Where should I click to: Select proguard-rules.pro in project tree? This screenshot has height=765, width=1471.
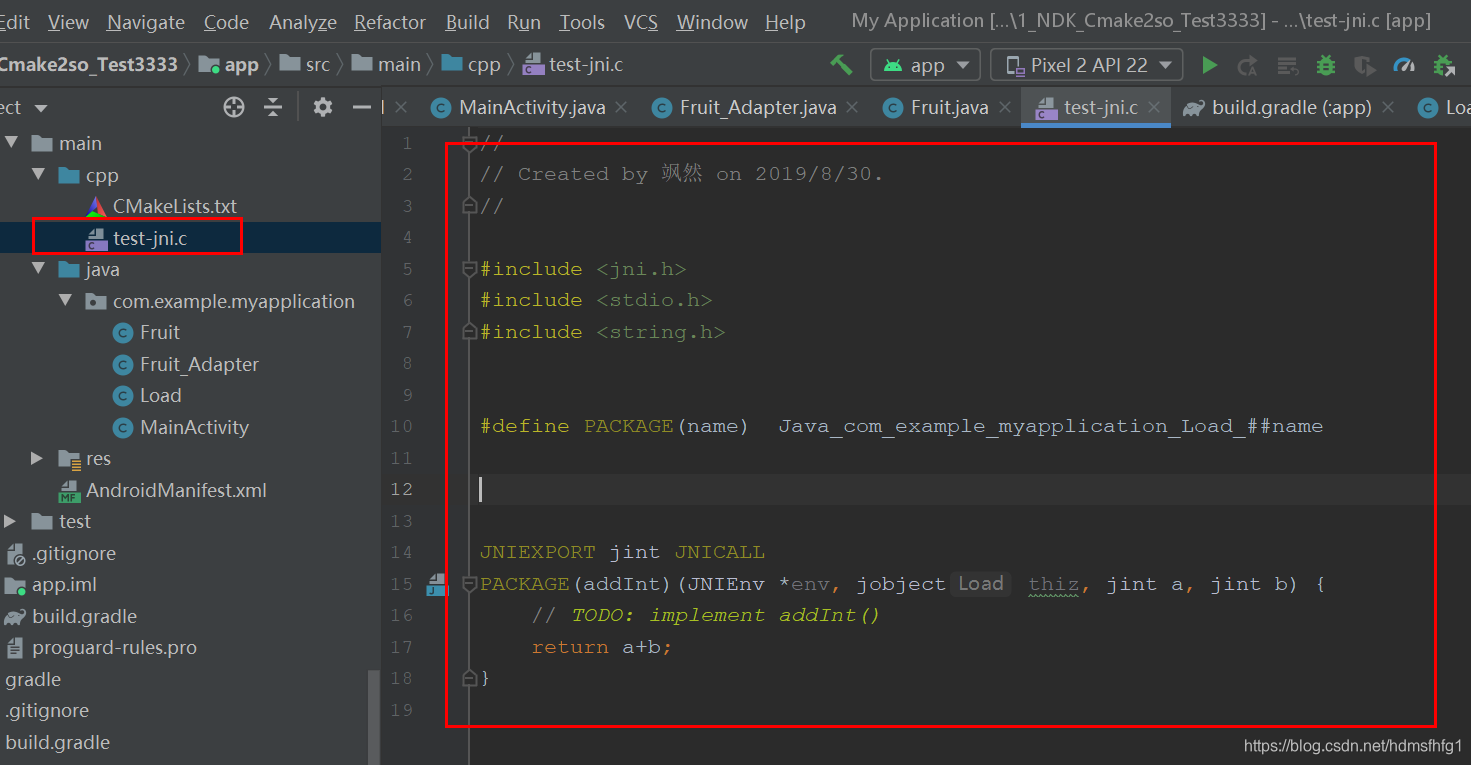(x=101, y=647)
